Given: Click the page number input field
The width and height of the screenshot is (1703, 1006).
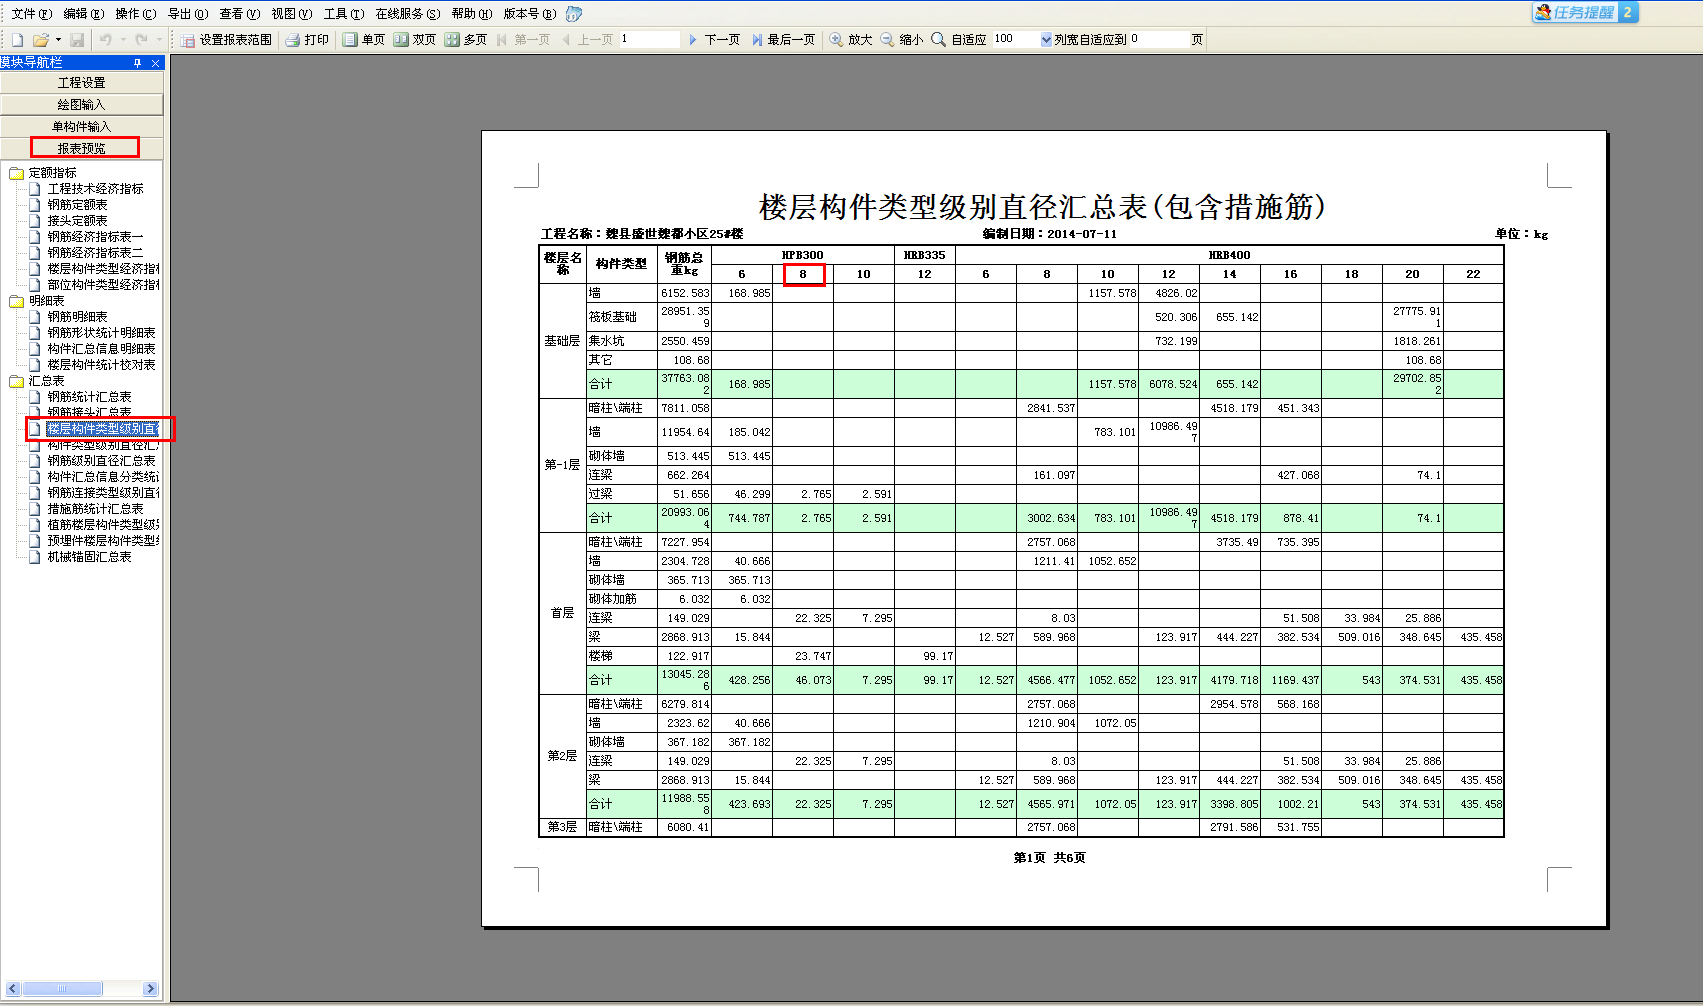Looking at the screenshot, I should pos(649,39).
